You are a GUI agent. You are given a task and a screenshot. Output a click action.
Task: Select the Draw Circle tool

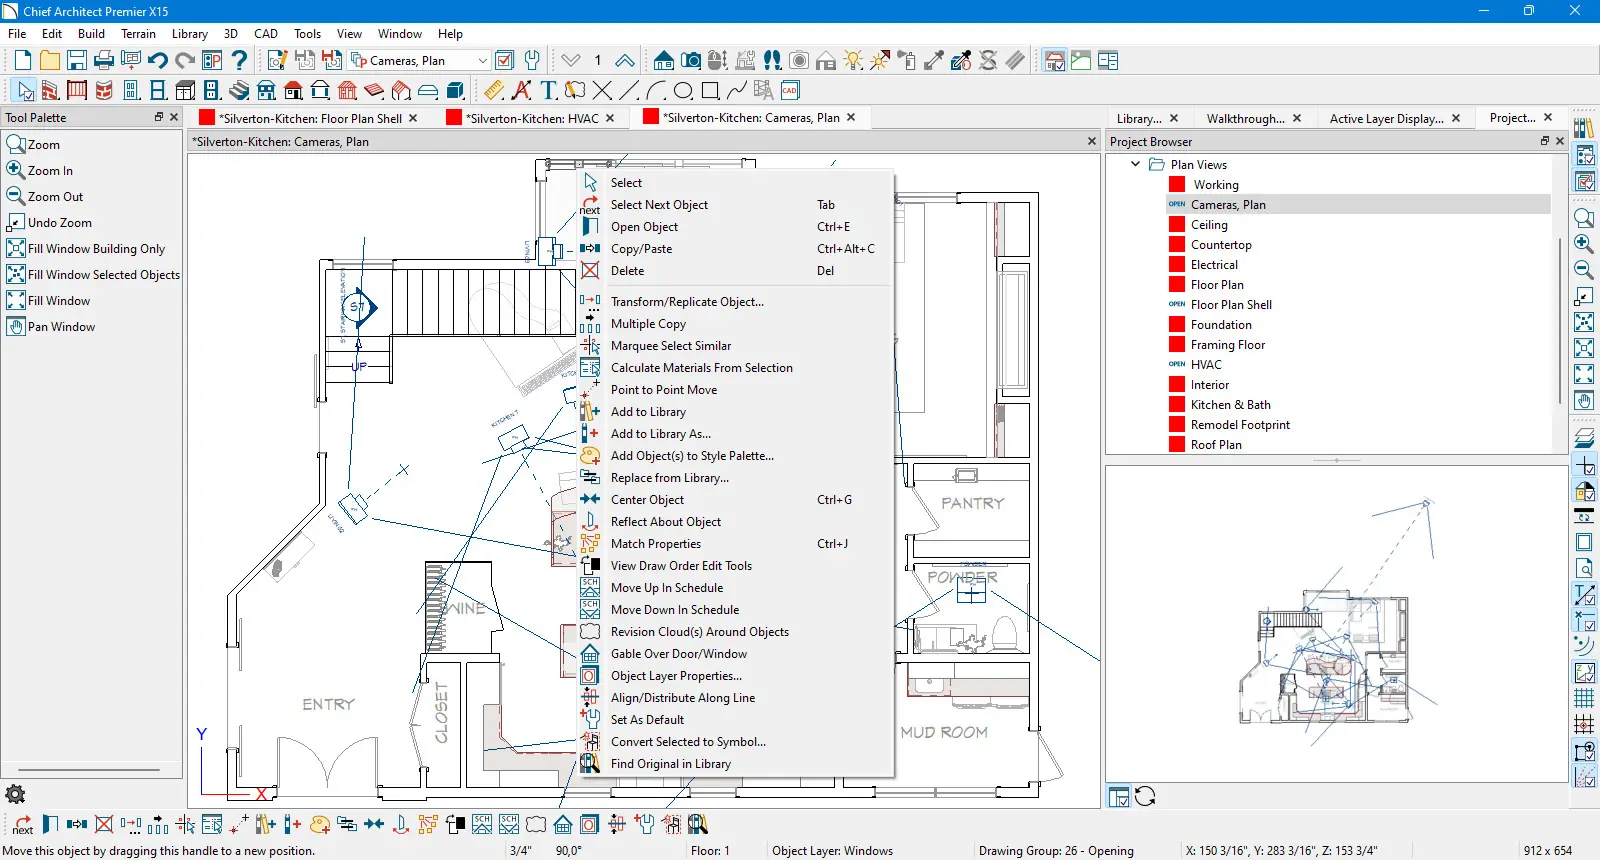click(683, 91)
